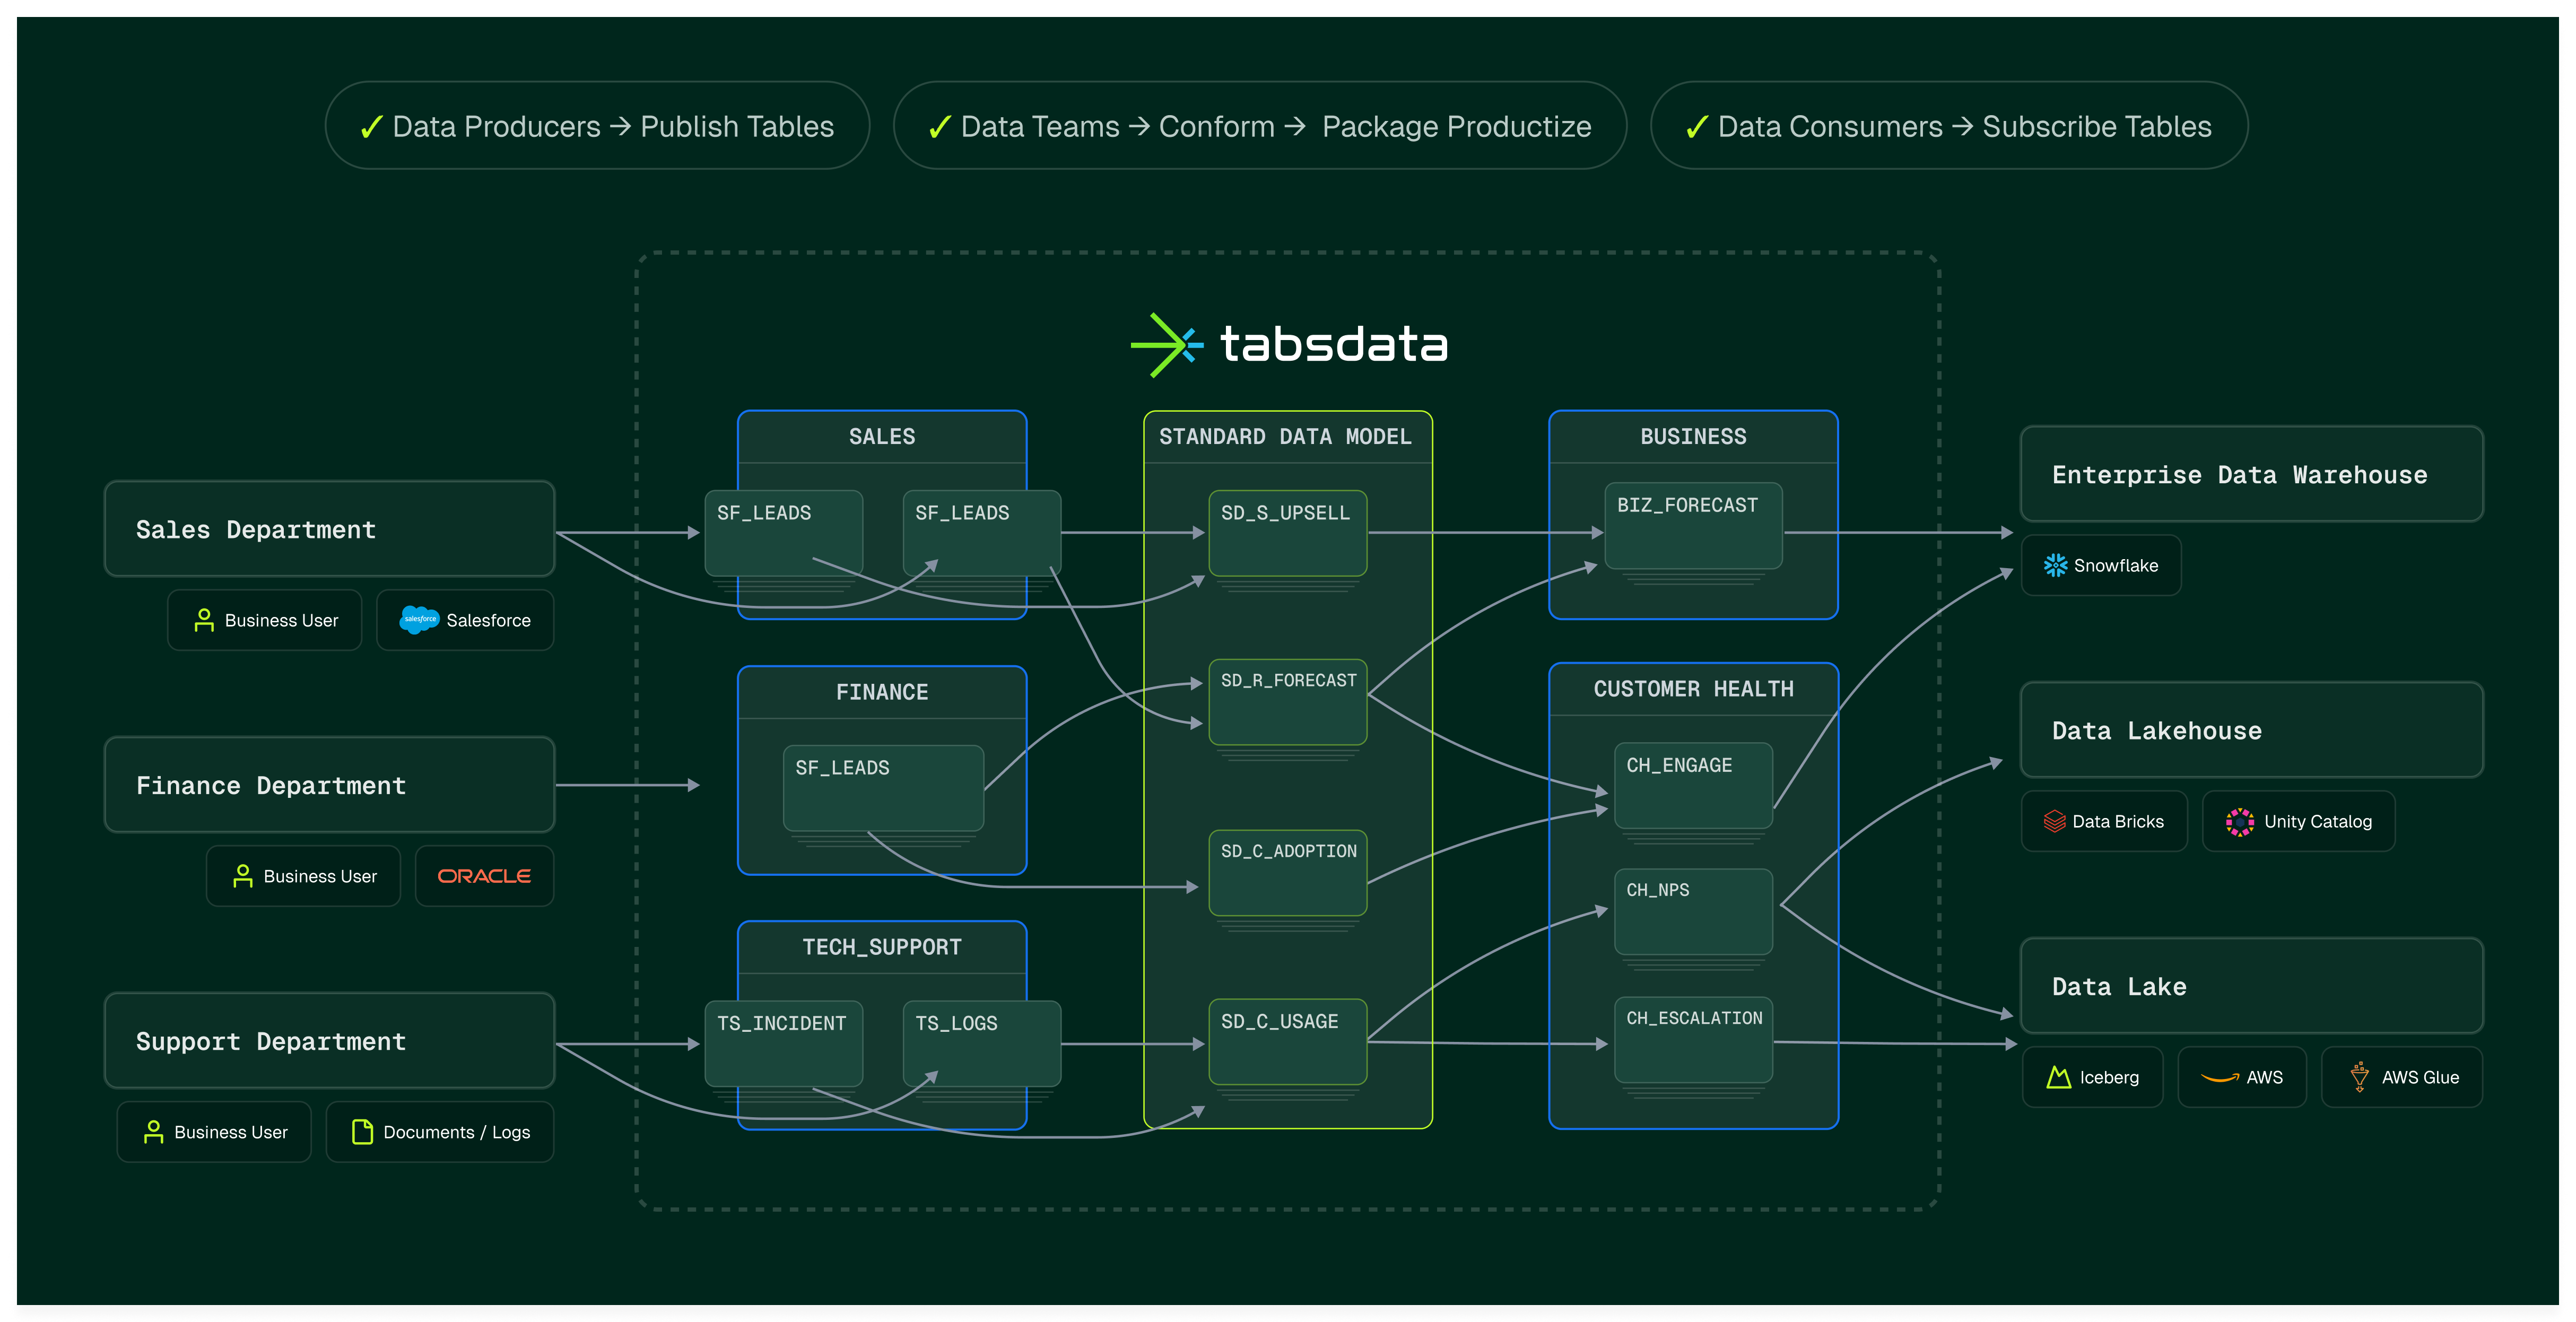Select the Data Consumers → Subscribe Tables pill
The image size is (2576, 1322).
click(1949, 126)
